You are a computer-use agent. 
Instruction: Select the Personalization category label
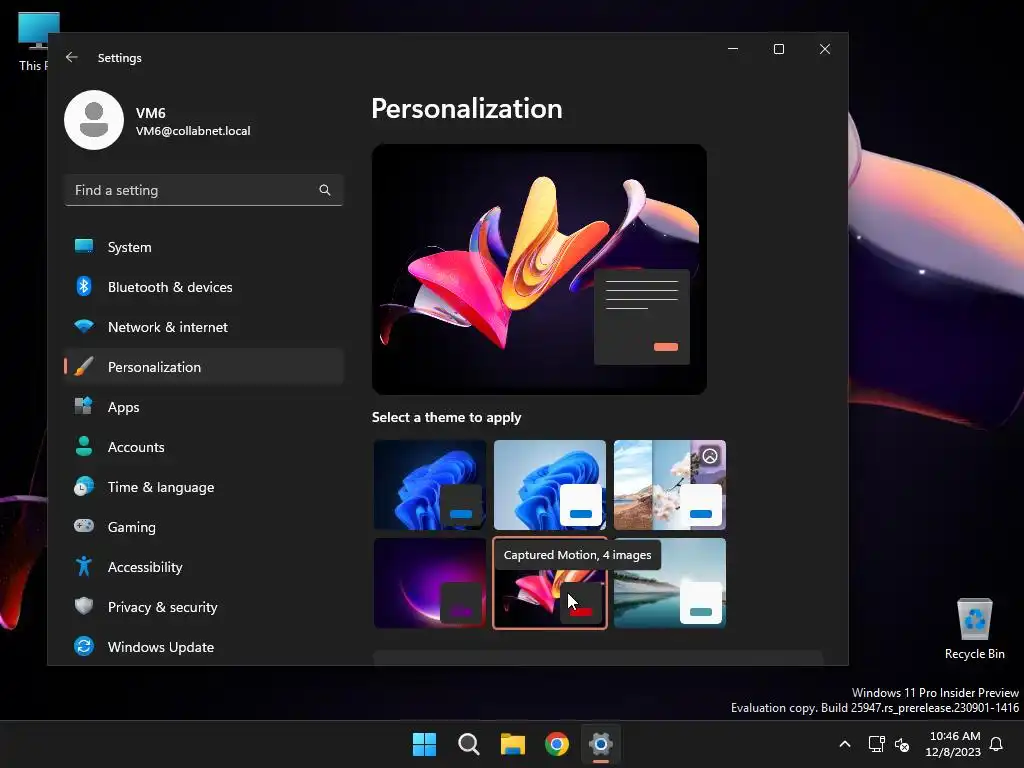click(154, 367)
